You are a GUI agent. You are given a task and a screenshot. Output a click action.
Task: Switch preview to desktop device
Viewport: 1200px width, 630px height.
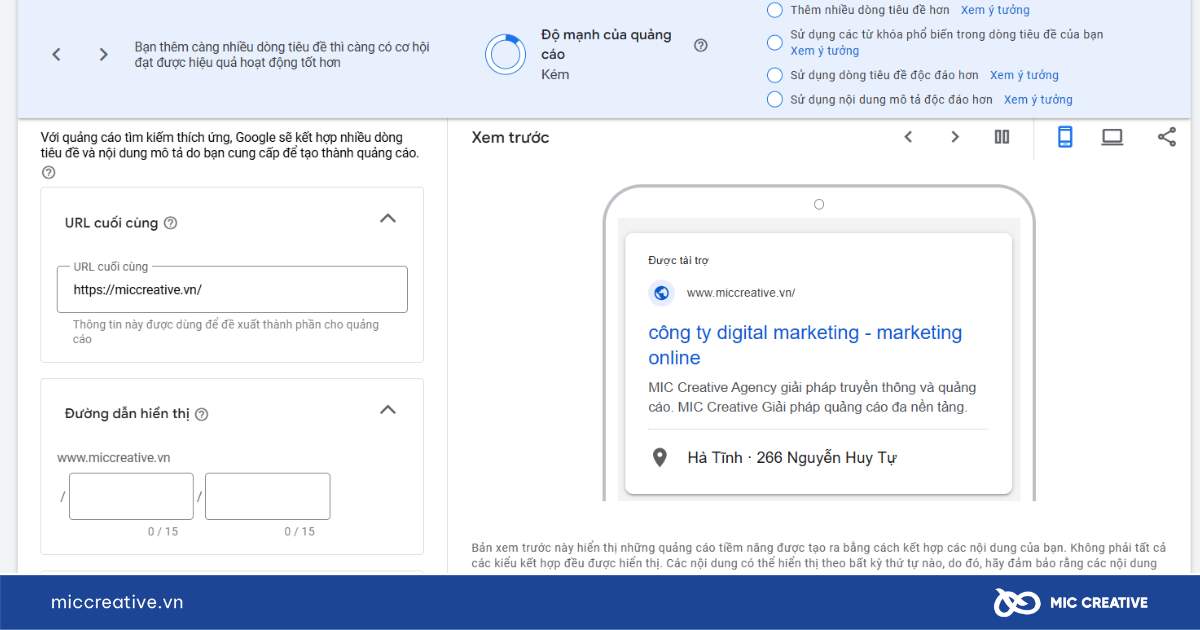[x=1112, y=137]
